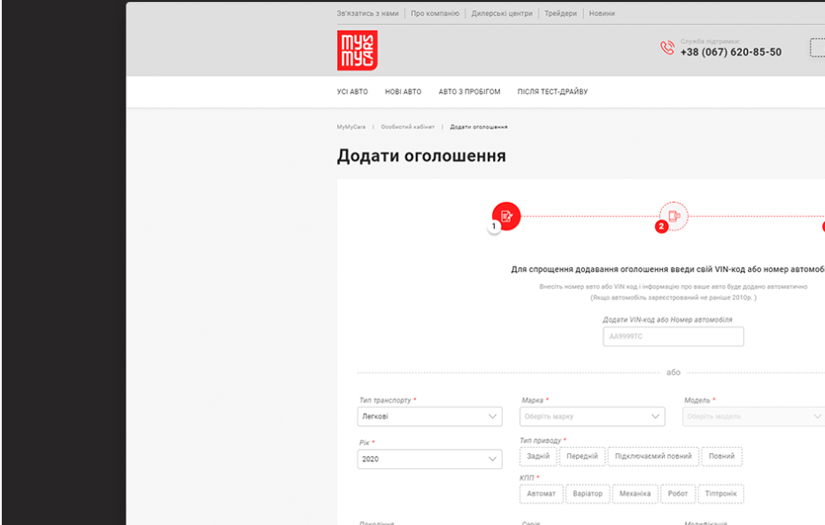Go to УСІ АВТО menu
Viewport: 825px width, 525px height.
[x=353, y=92]
